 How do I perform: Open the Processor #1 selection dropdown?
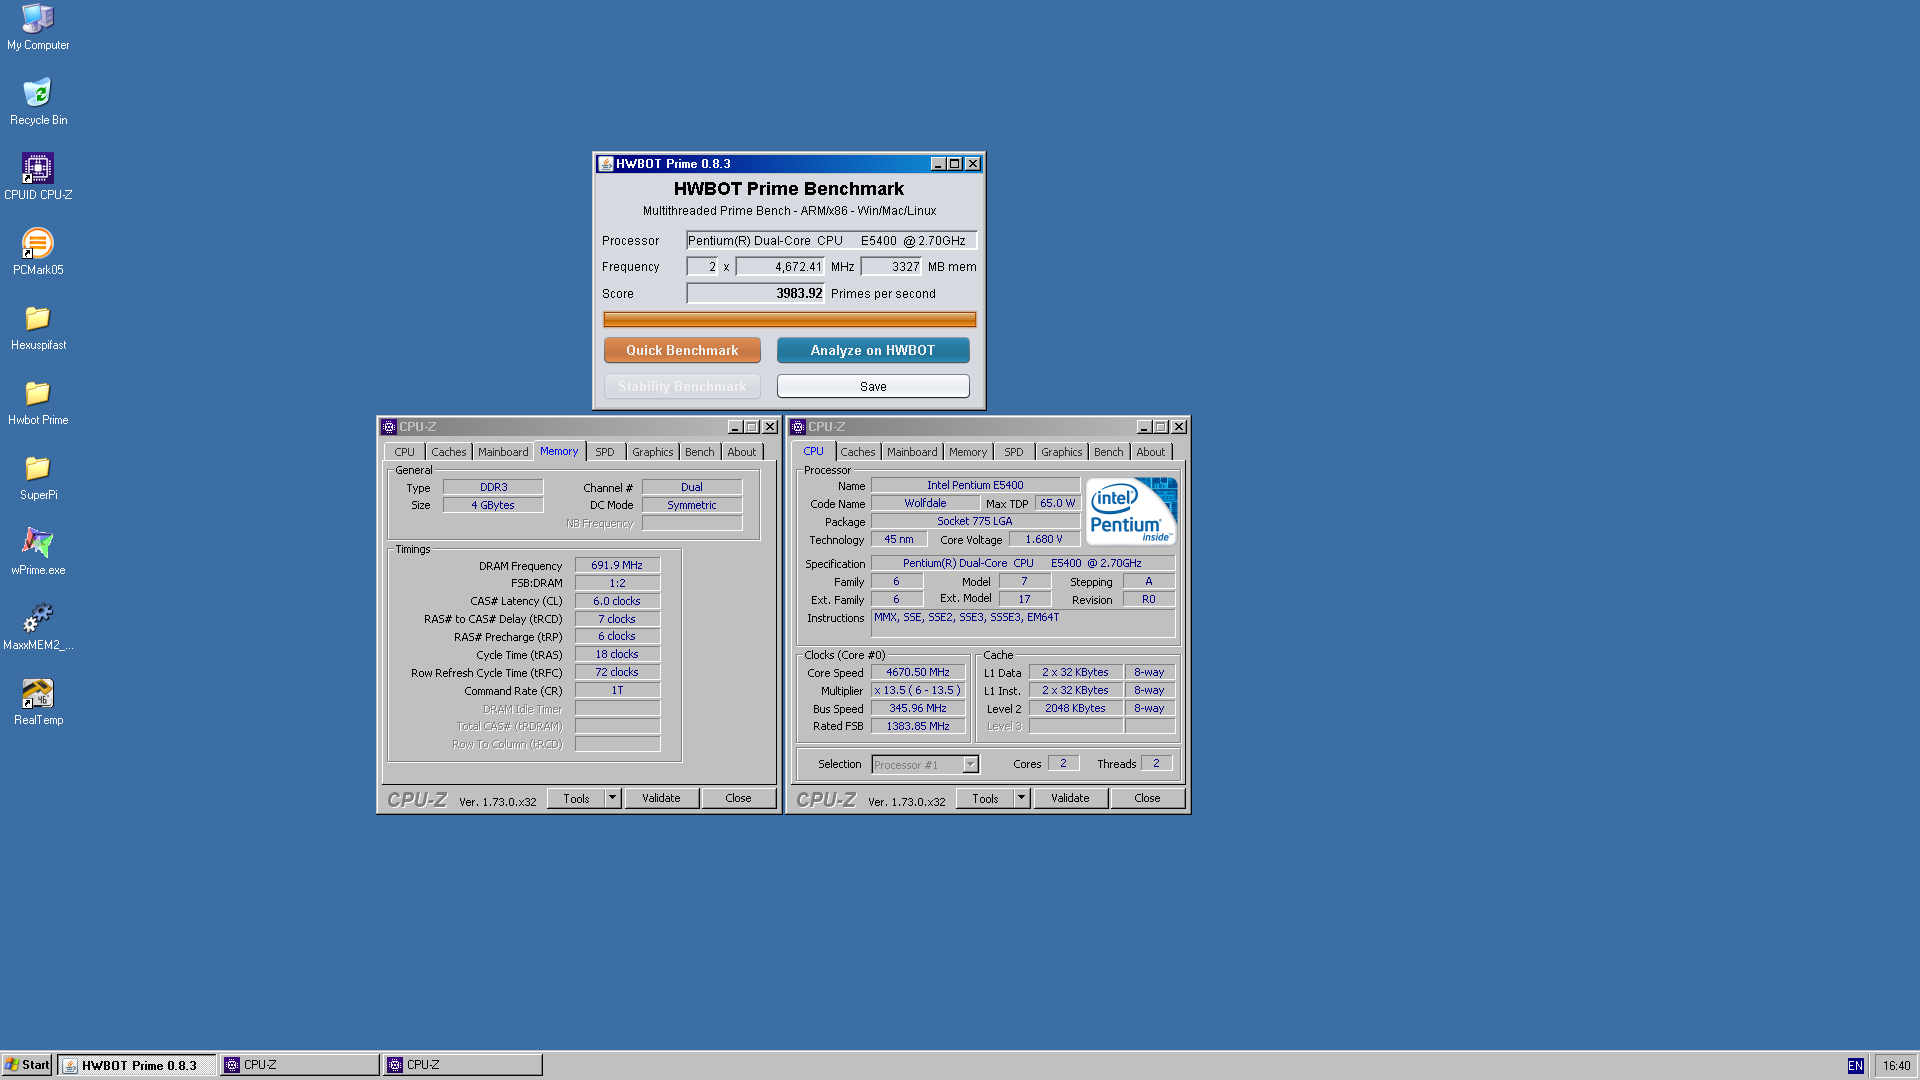(925, 765)
